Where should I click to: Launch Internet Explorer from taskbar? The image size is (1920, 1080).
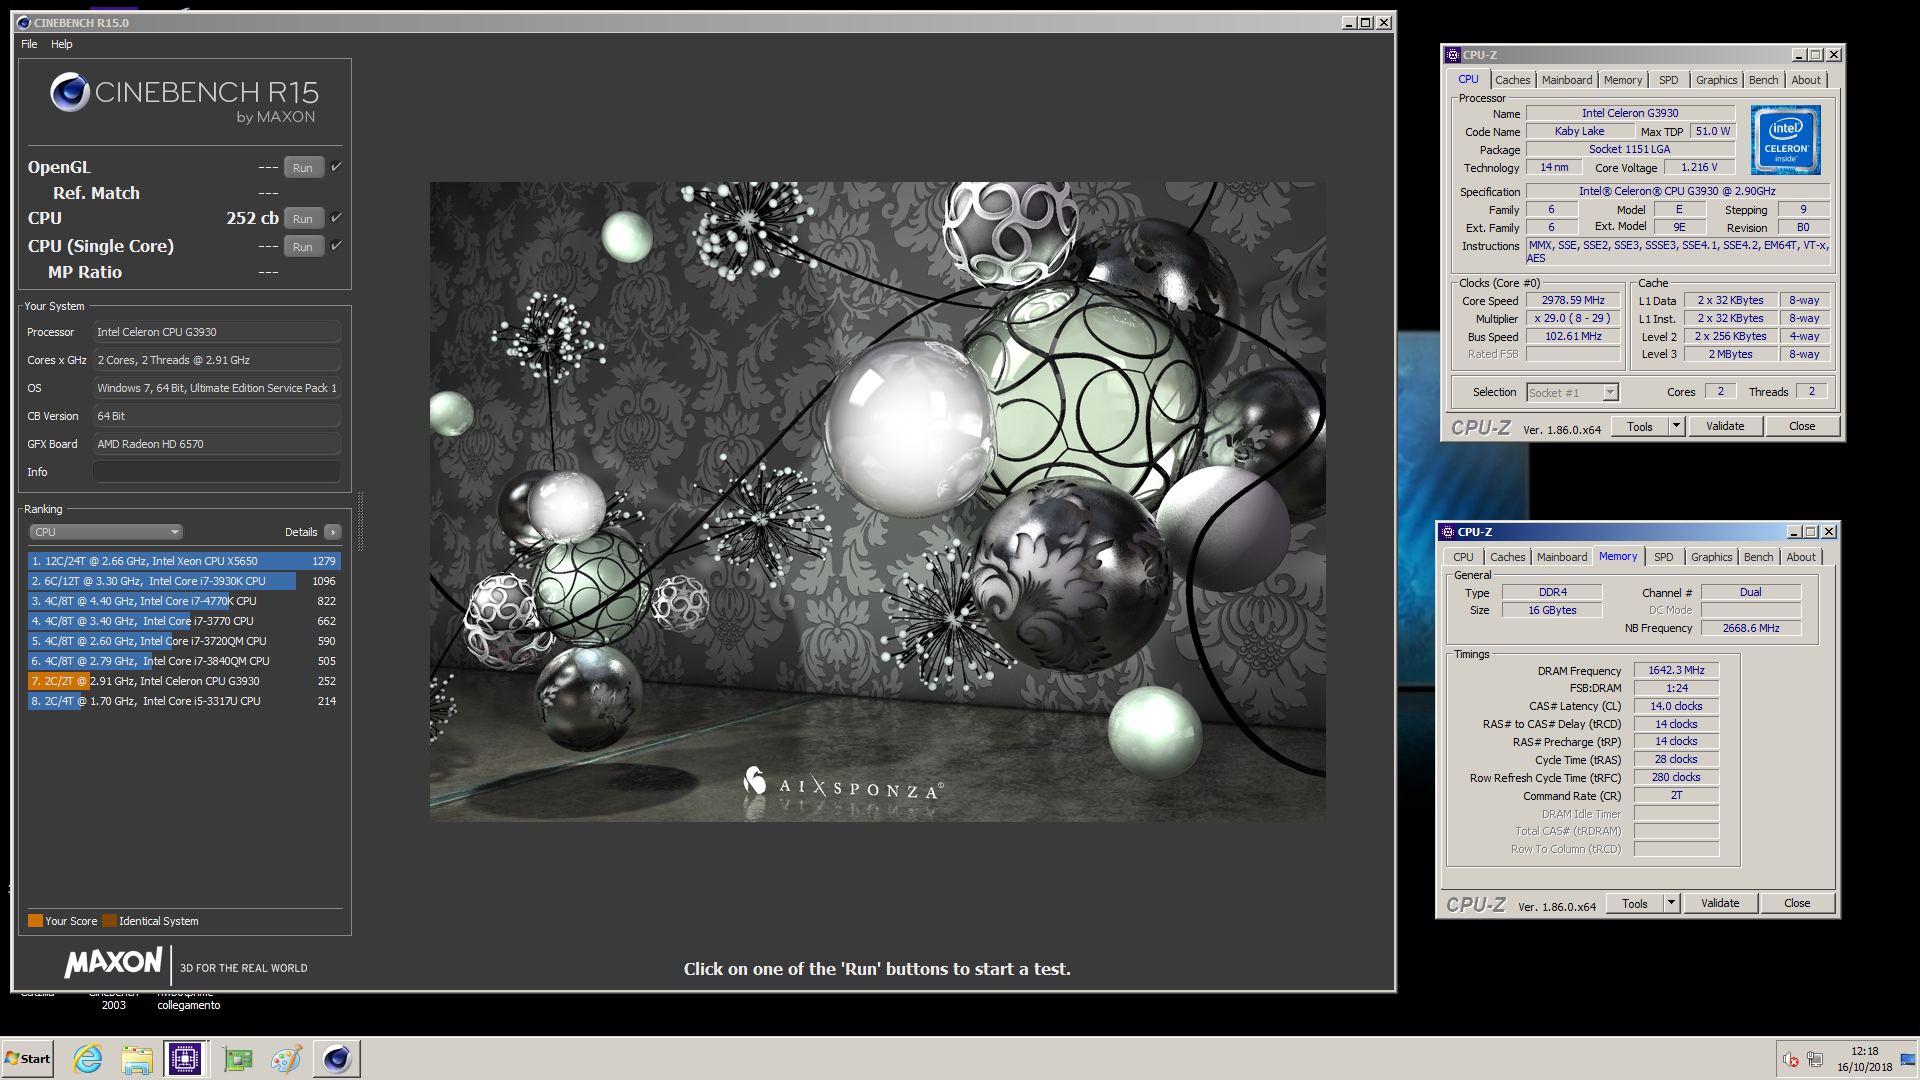(x=88, y=1059)
